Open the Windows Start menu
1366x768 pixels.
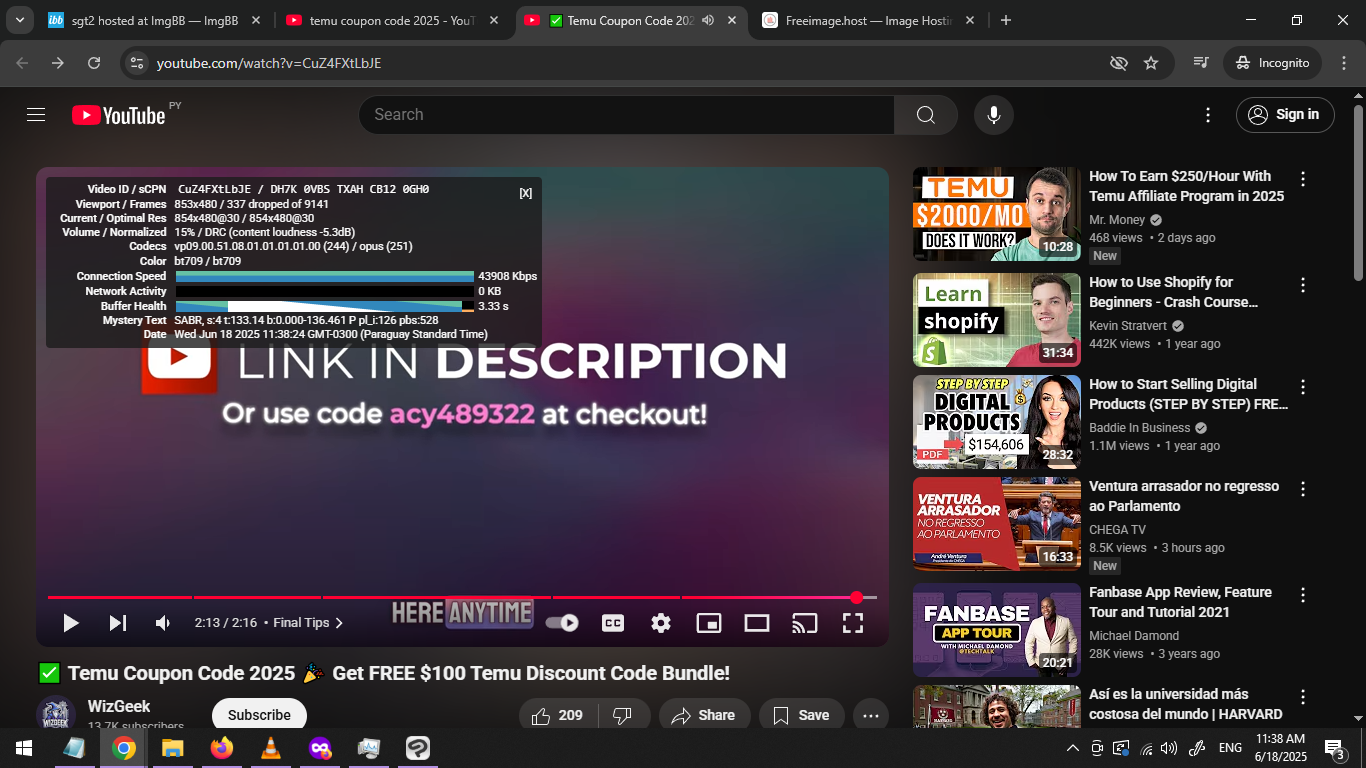24,748
